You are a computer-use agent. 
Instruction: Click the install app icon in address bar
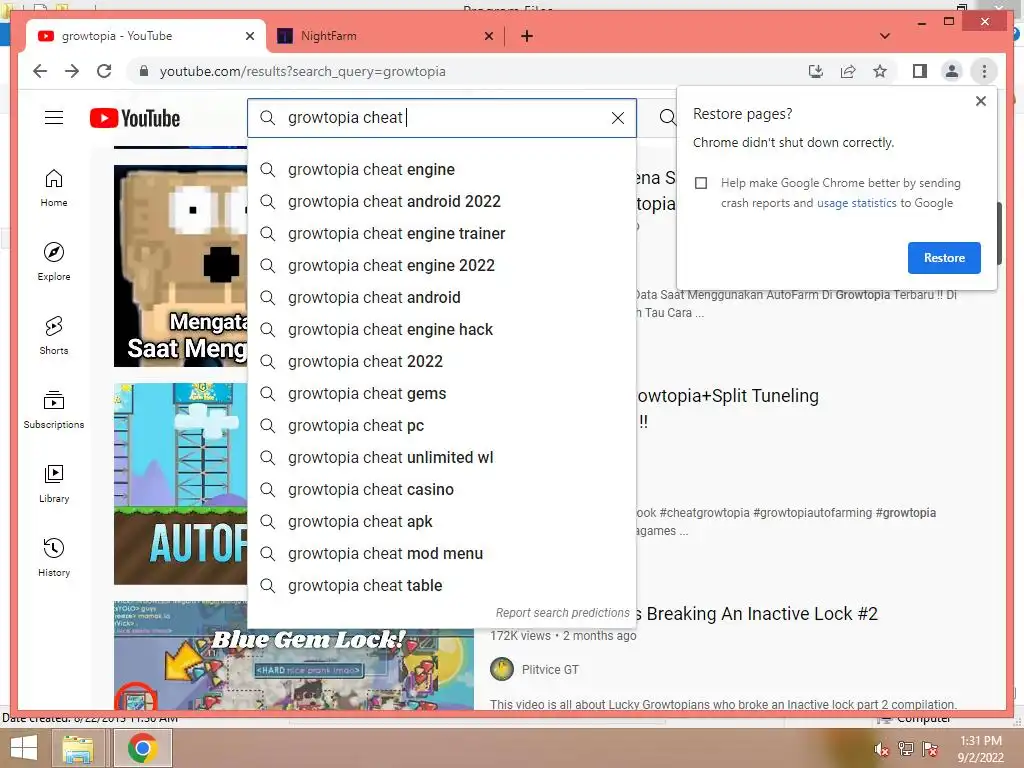[816, 71]
